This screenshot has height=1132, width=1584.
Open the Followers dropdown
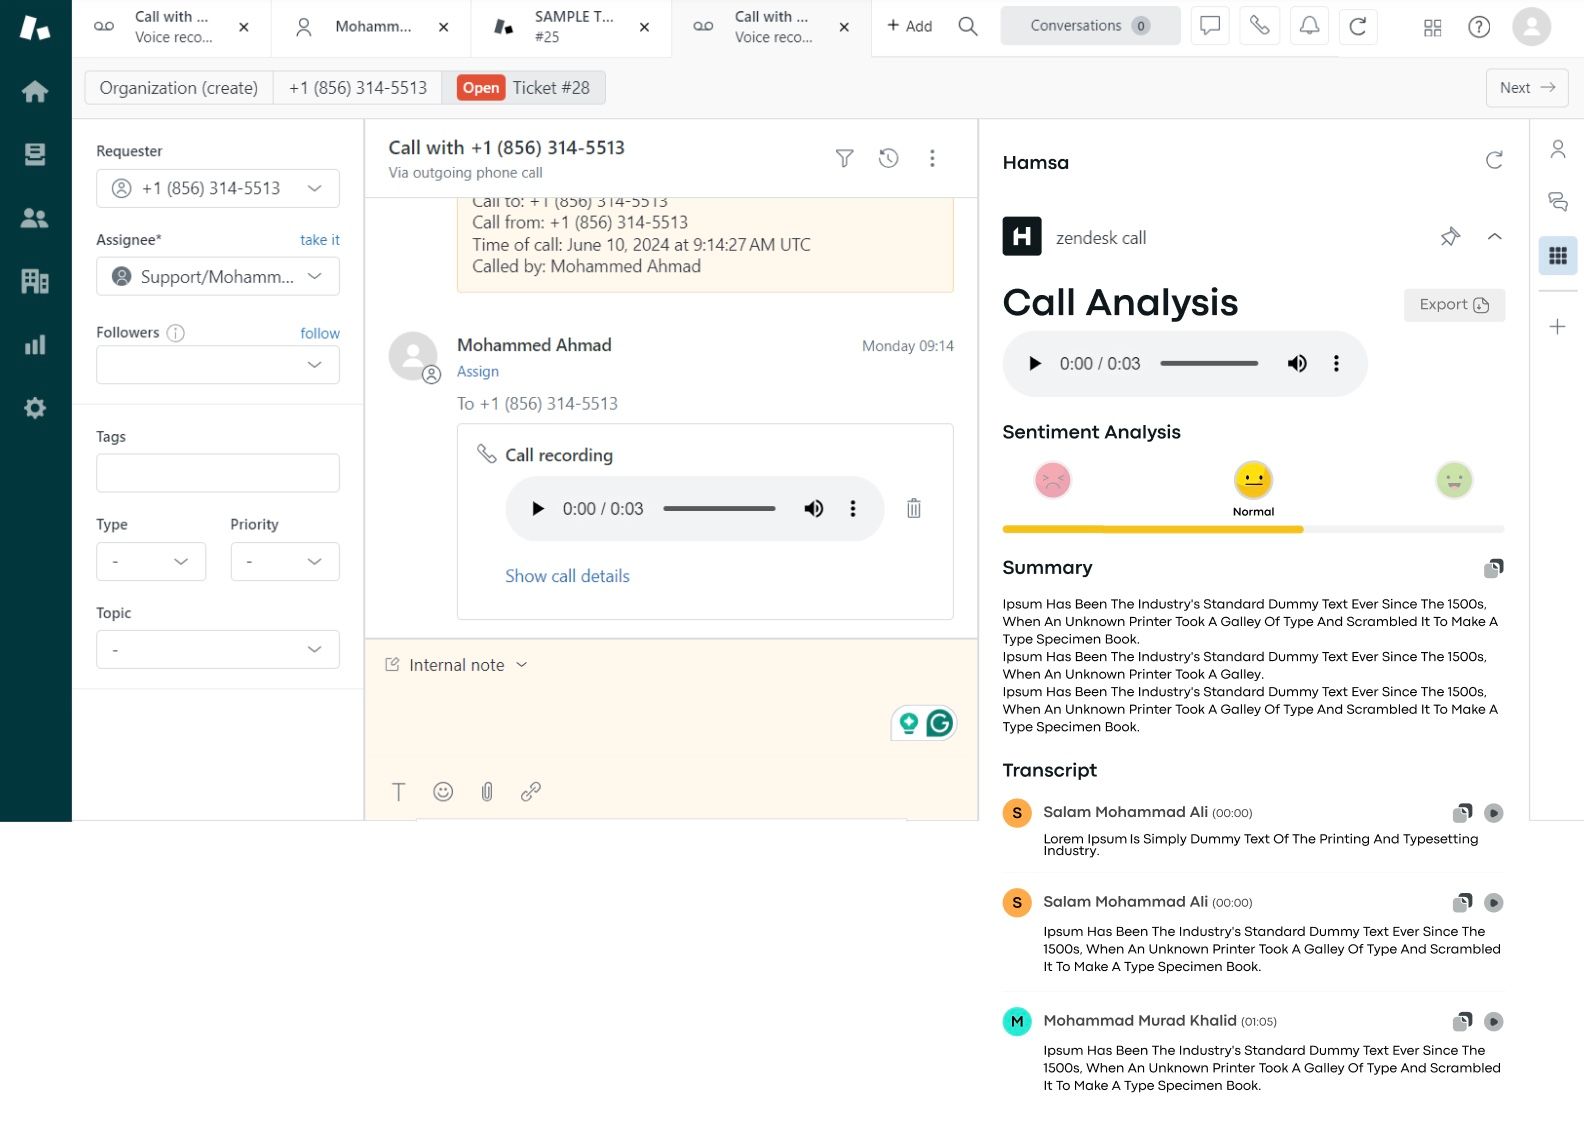[x=218, y=365]
